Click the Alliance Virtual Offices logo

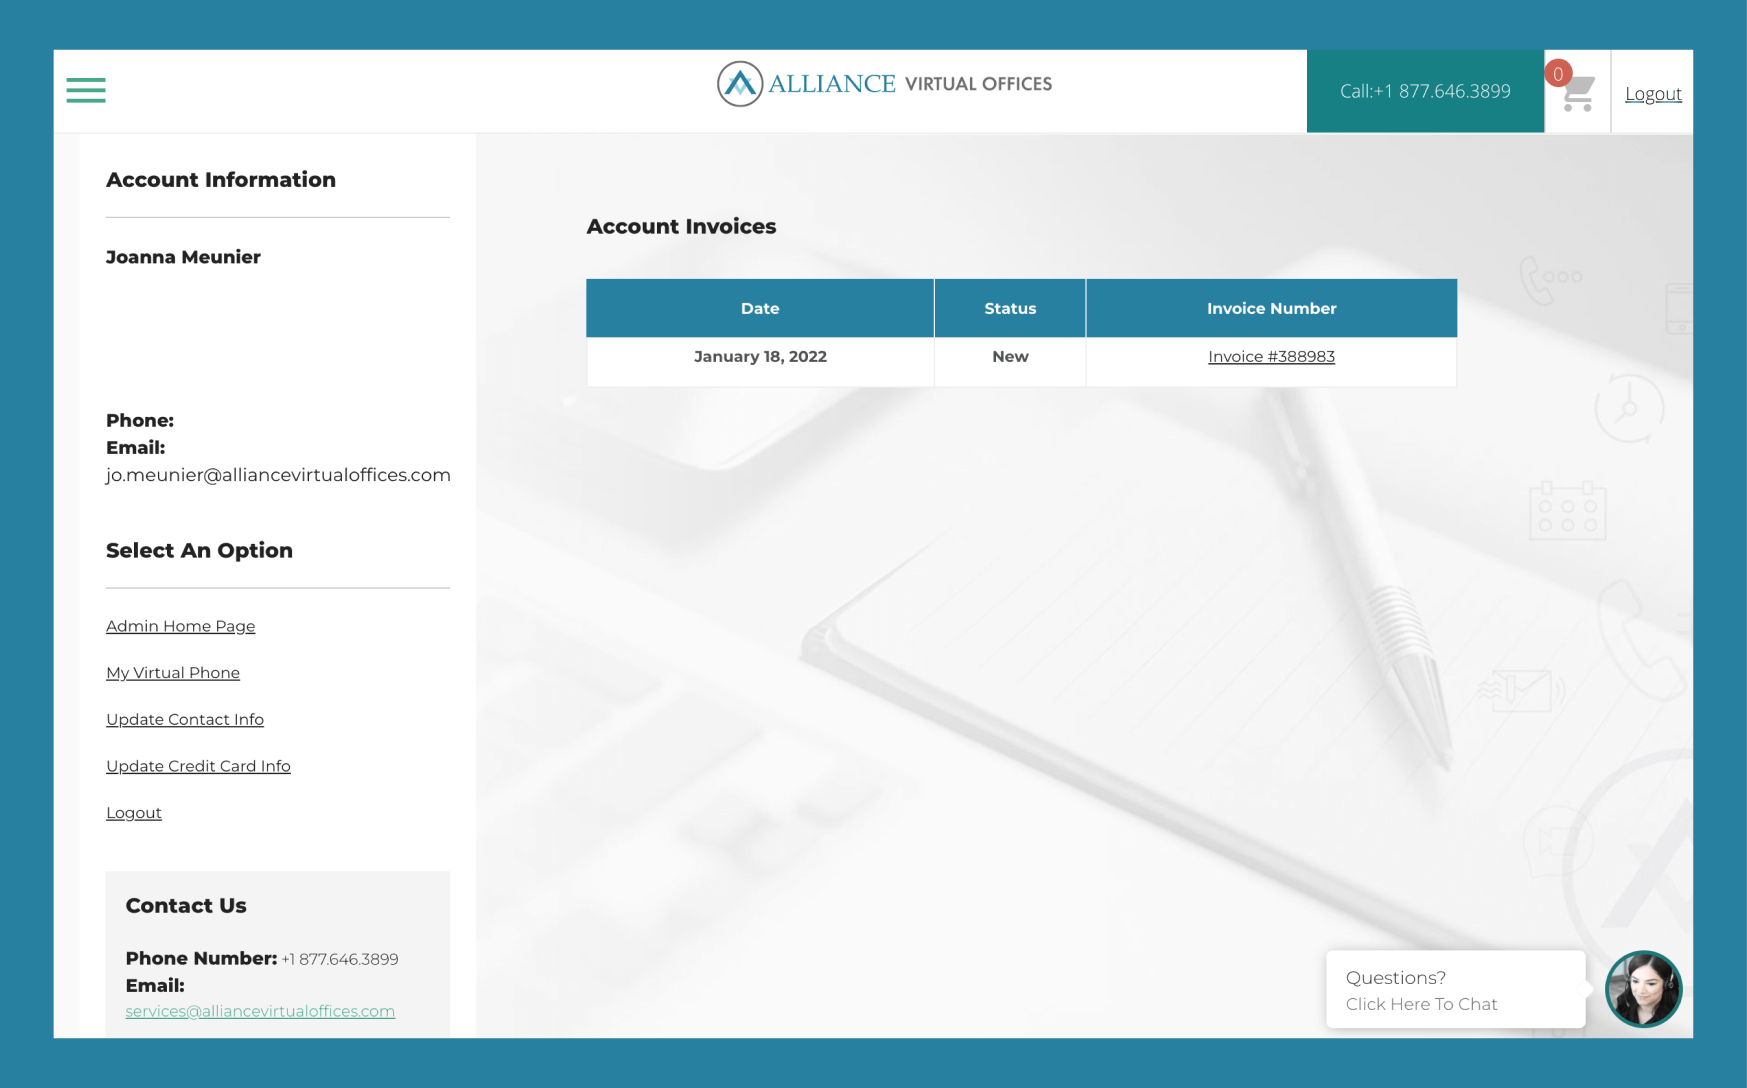pos(884,85)
